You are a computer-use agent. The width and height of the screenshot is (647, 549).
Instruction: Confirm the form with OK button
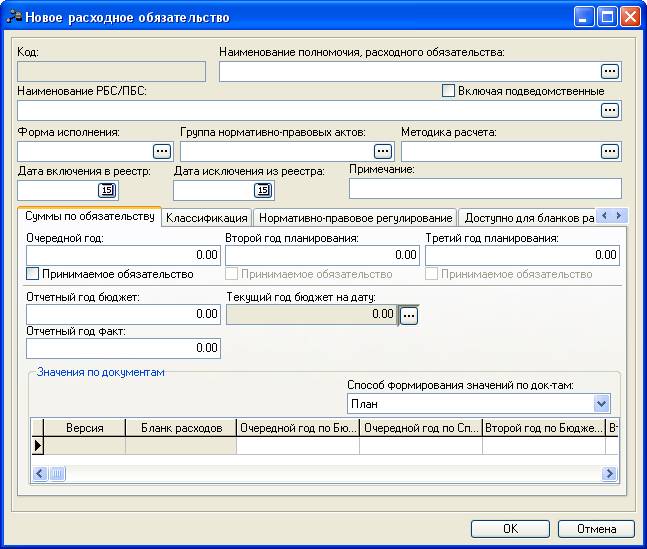tap(510, 529)
